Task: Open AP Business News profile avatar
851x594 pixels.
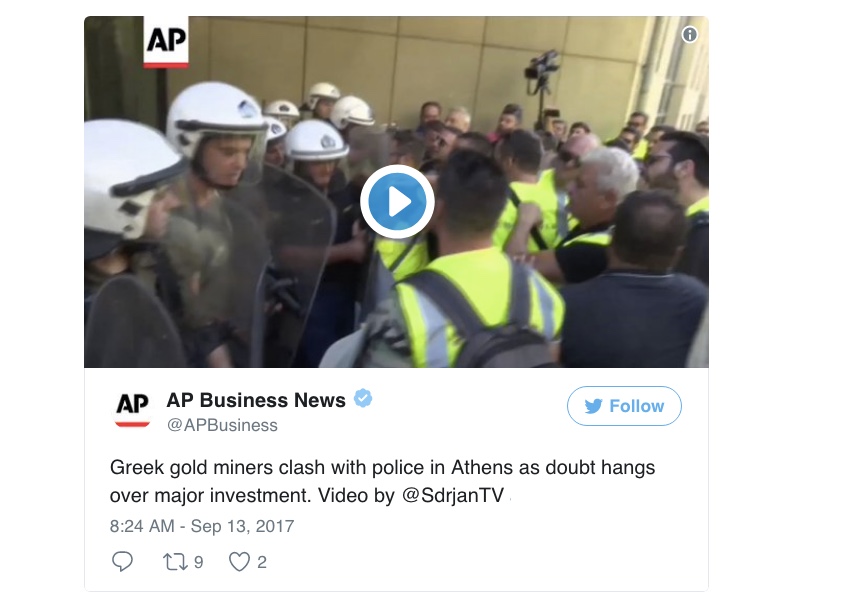Action: click(132, 410)
